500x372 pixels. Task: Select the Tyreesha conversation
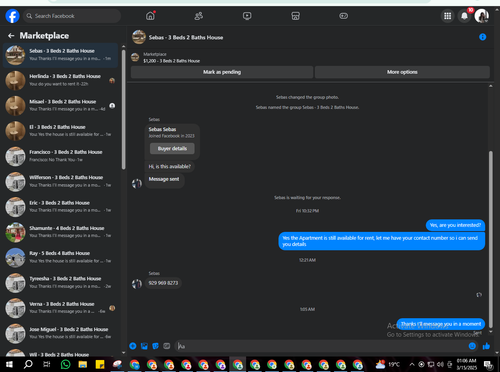[x=61, y=283]
